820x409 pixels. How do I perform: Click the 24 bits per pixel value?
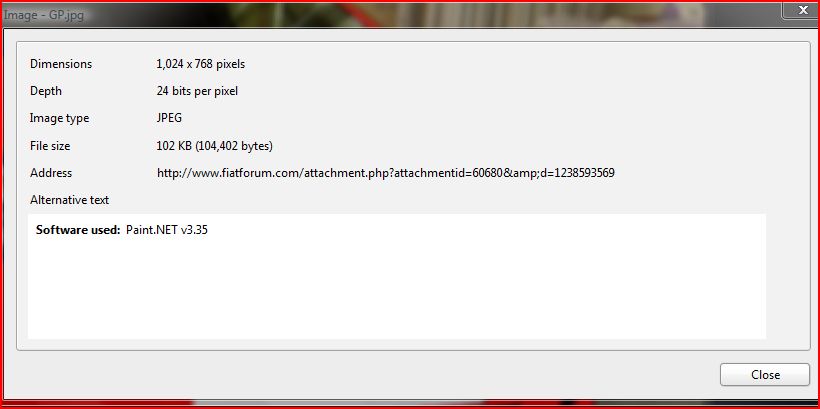pyautogui.click(x=197, y=91)
